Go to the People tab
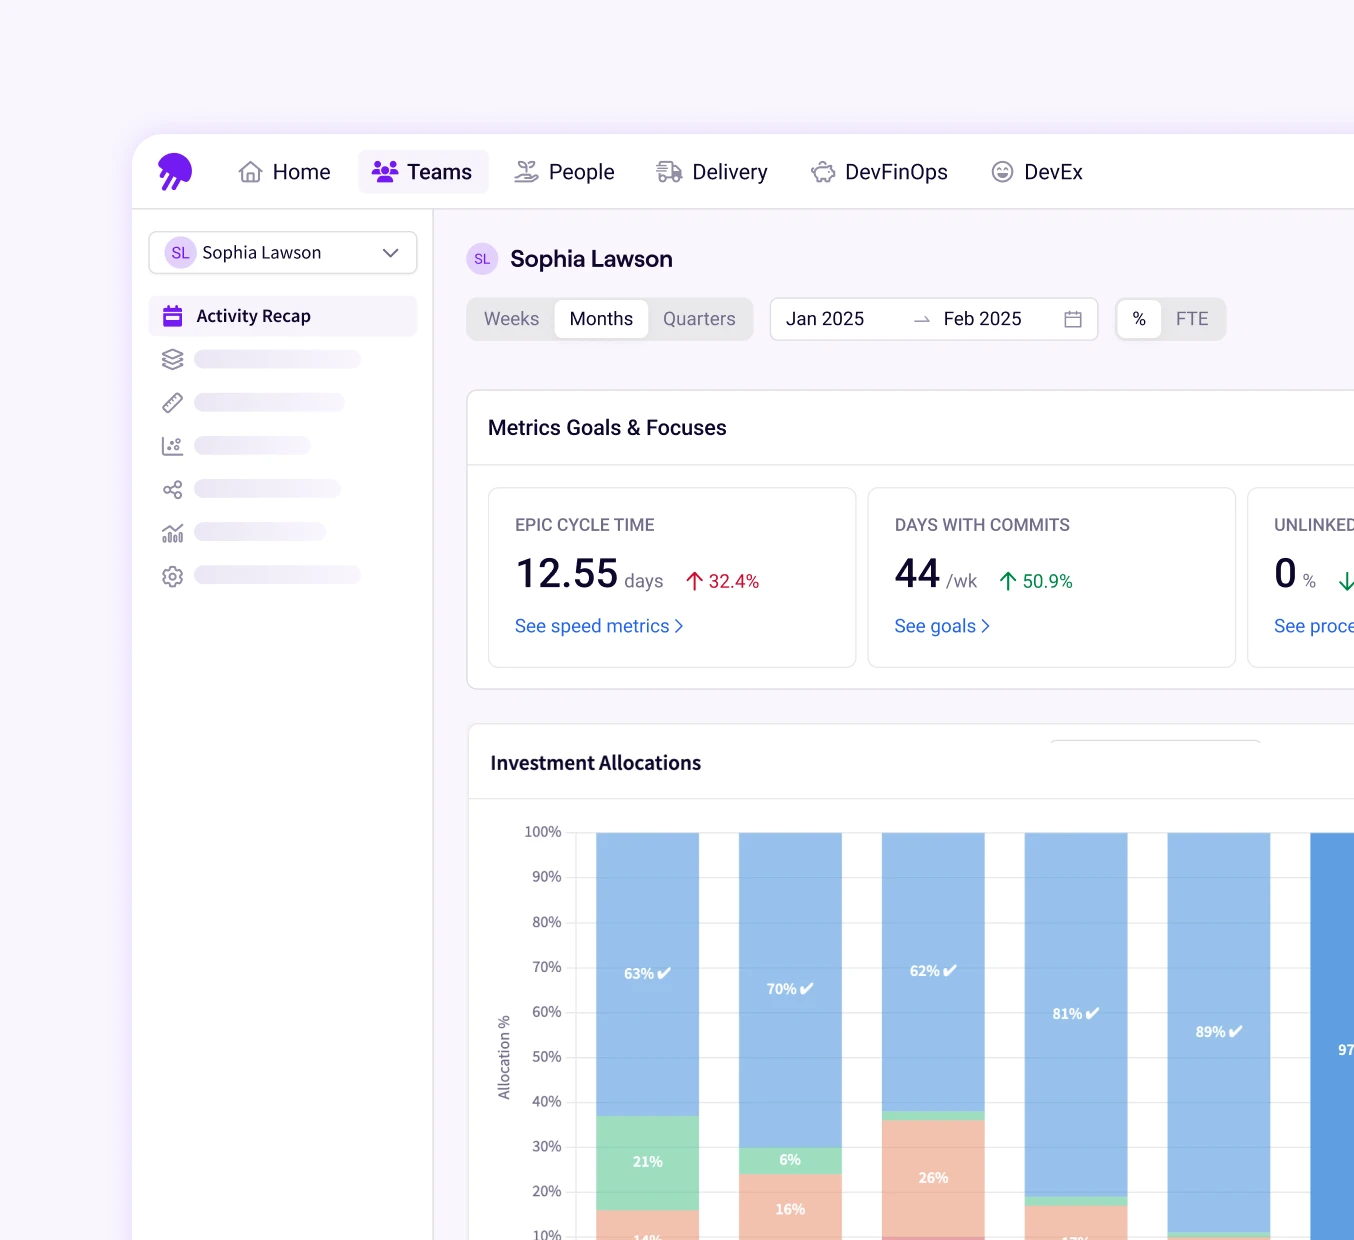Viewport: 1354px width, 1240px height. [565, 172]
